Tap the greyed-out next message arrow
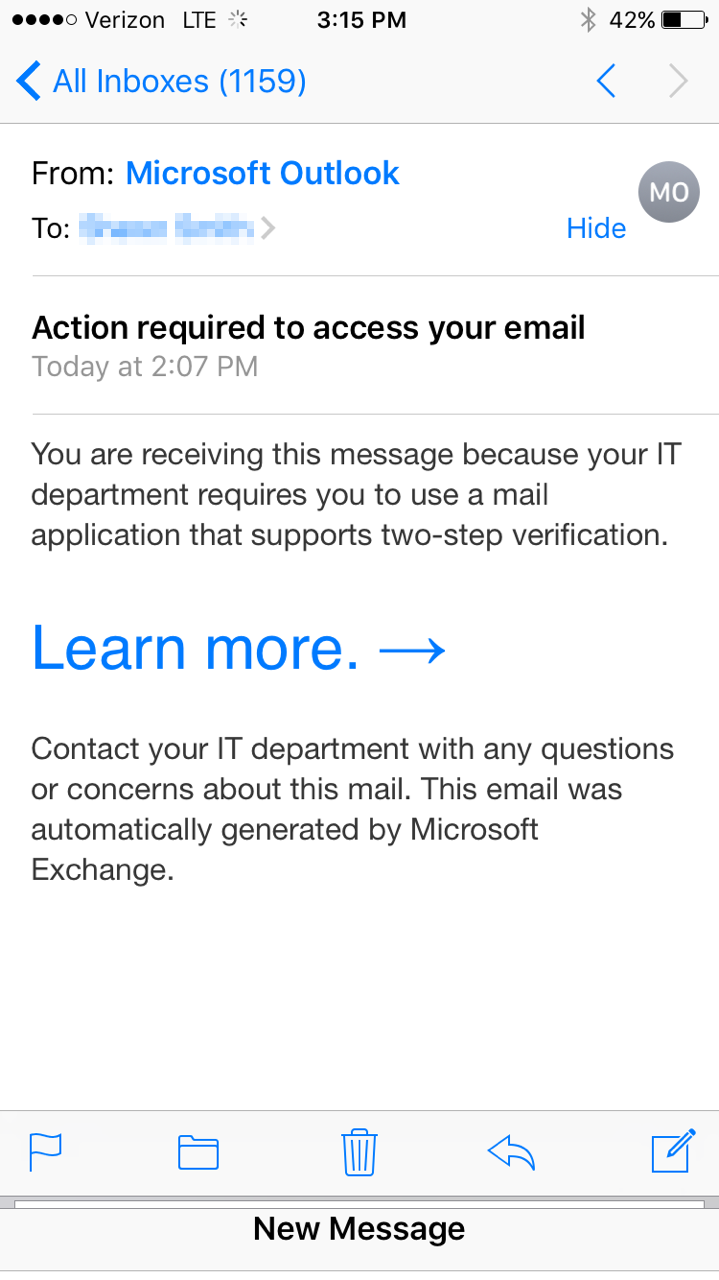 tap(678, 81)
